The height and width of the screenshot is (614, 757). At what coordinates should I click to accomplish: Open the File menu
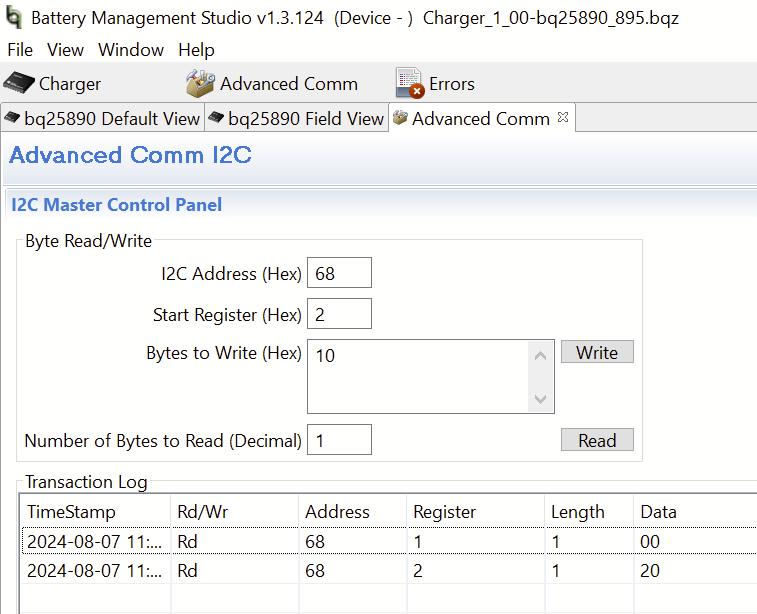tap(19, 50)
